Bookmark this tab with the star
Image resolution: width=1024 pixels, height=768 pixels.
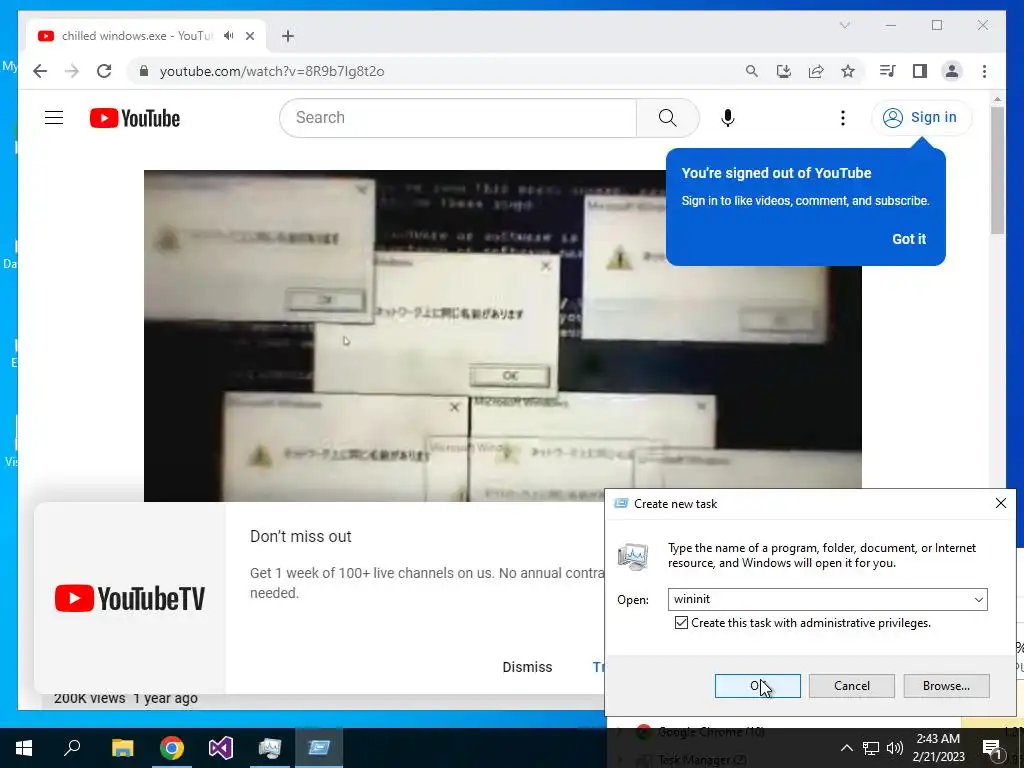(x=848, y=71)
